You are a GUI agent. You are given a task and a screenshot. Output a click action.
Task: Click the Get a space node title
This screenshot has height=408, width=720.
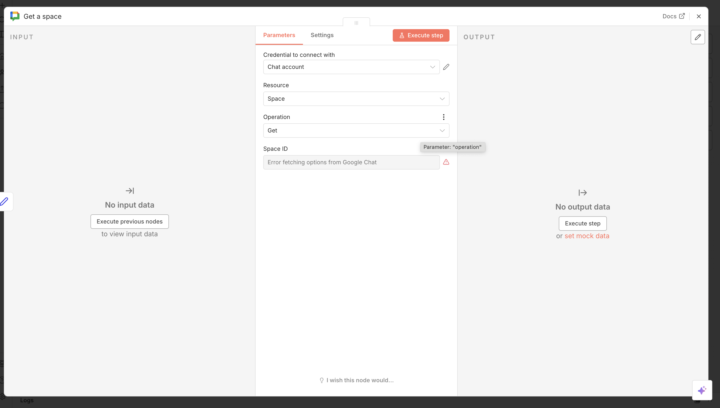42,17
